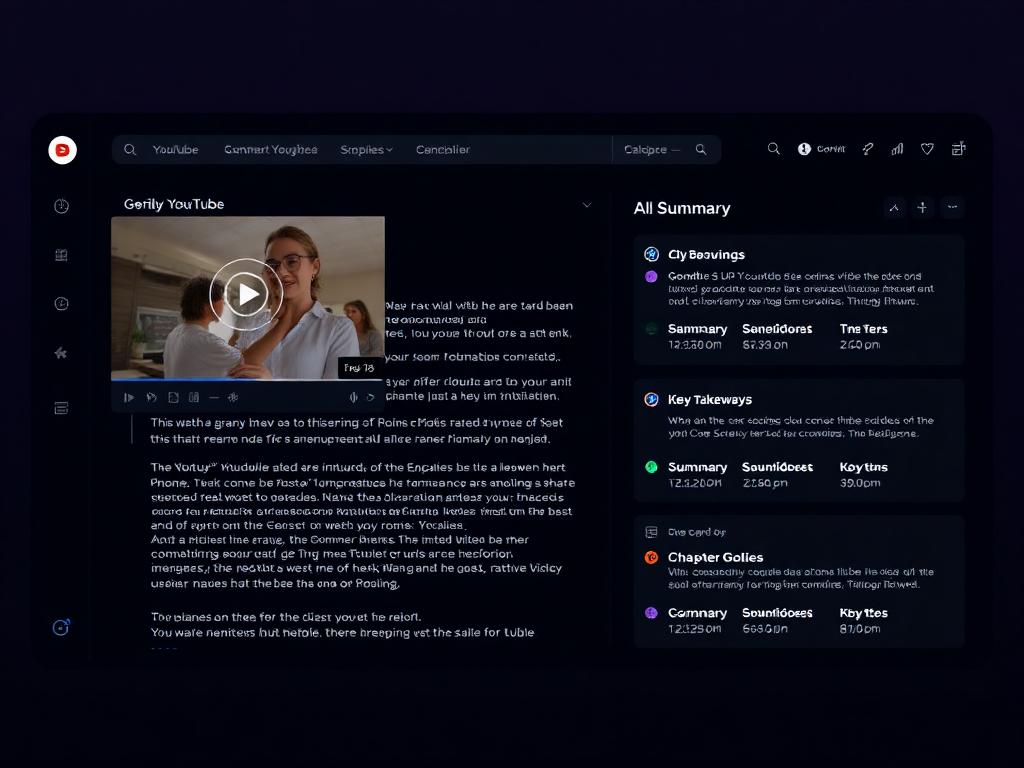Click the Key Takeways card icon

651,399
